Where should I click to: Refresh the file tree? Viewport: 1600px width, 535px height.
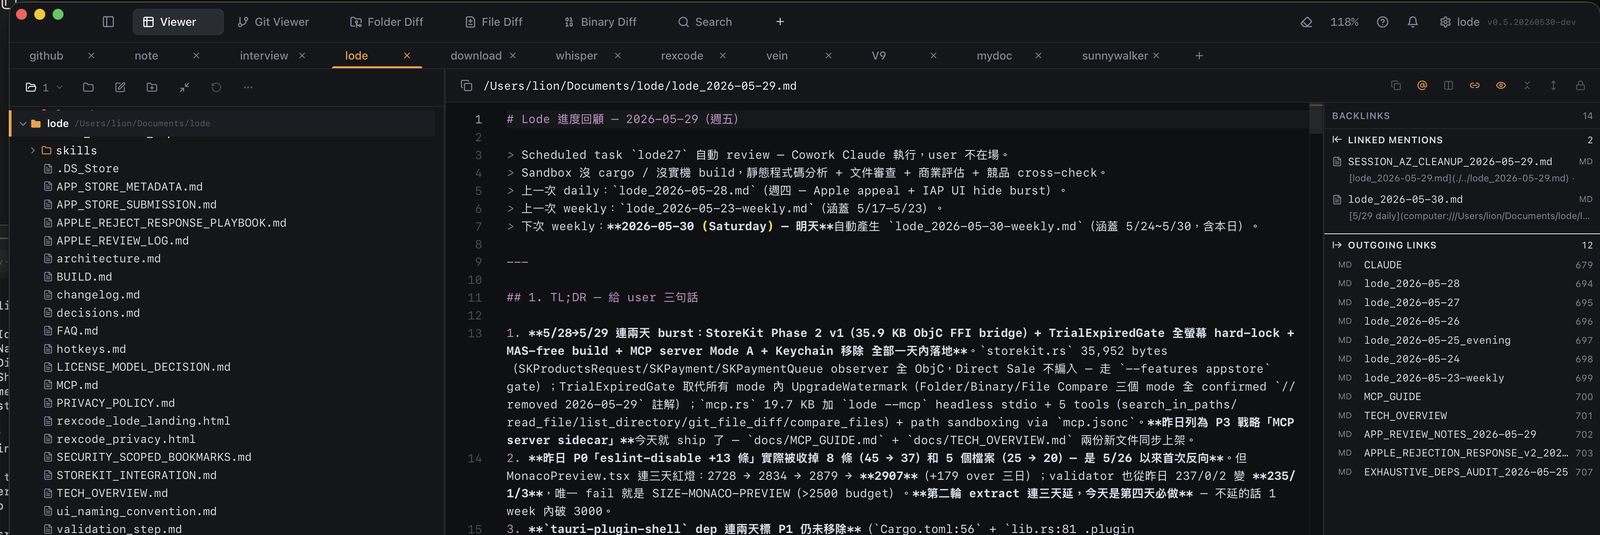click(x=216, y=87)
